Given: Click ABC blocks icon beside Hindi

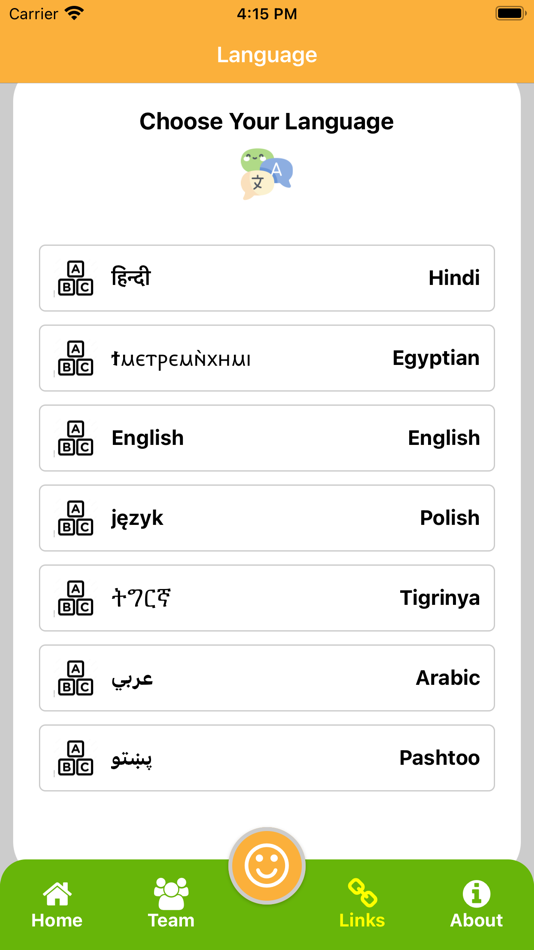Looking at the screenshot, I should [x=75, y=279].
